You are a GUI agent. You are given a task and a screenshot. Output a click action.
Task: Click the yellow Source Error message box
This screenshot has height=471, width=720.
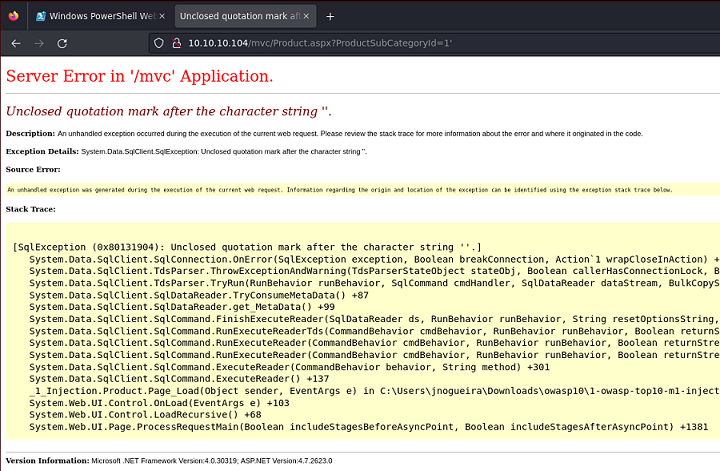[340, 189]
